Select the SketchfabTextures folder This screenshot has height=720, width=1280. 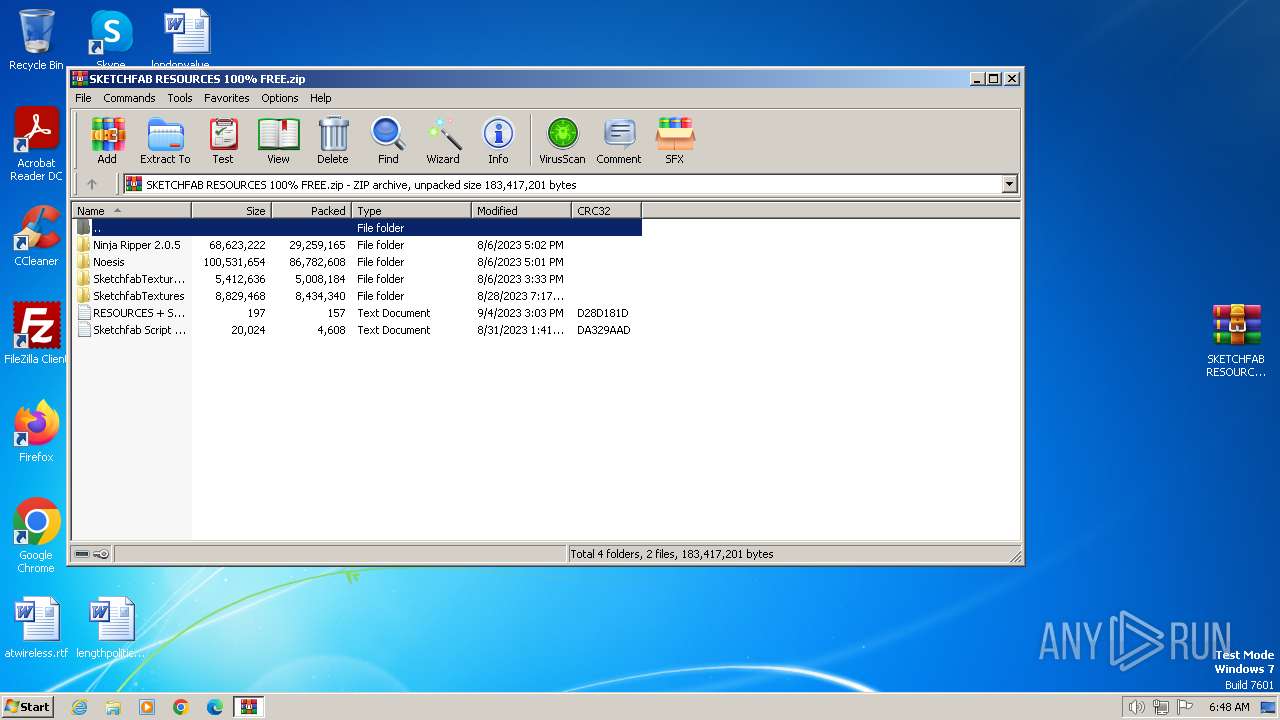tap(357, 296)
